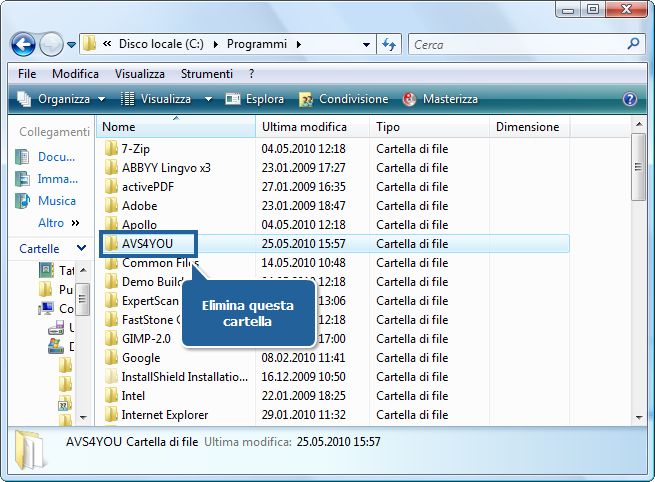Click the Visualizza views toolbar button
This screenshot has width=655, height=482.
pyautogui.click(x=156, y=99)
